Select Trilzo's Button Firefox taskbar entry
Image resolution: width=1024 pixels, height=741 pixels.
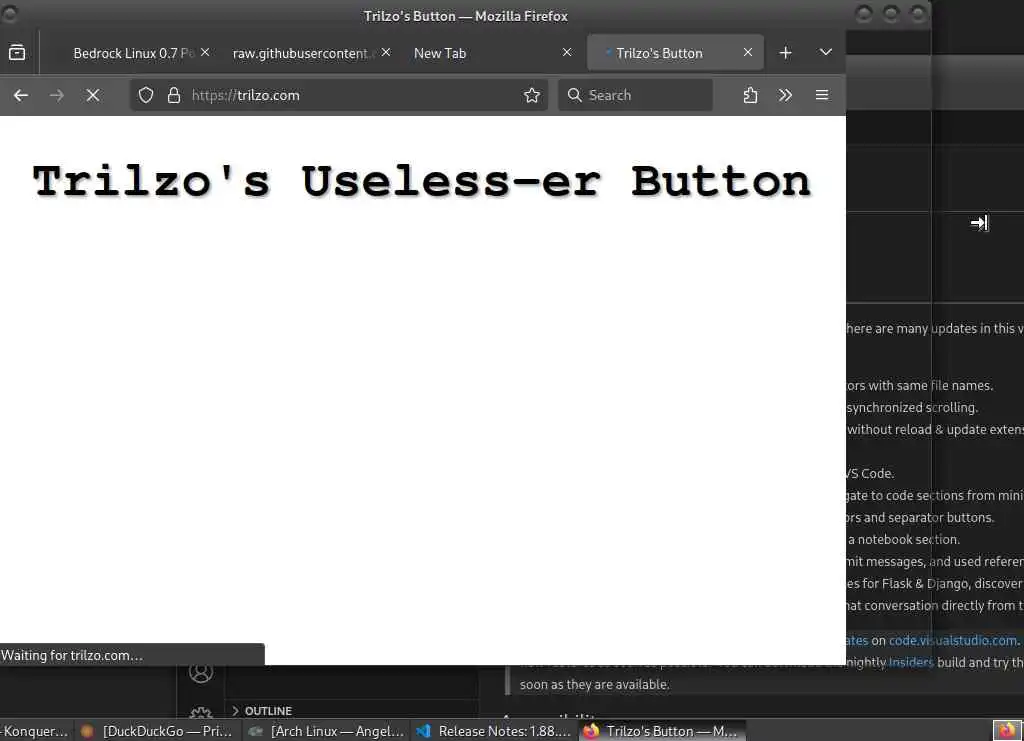coord(663,731)
